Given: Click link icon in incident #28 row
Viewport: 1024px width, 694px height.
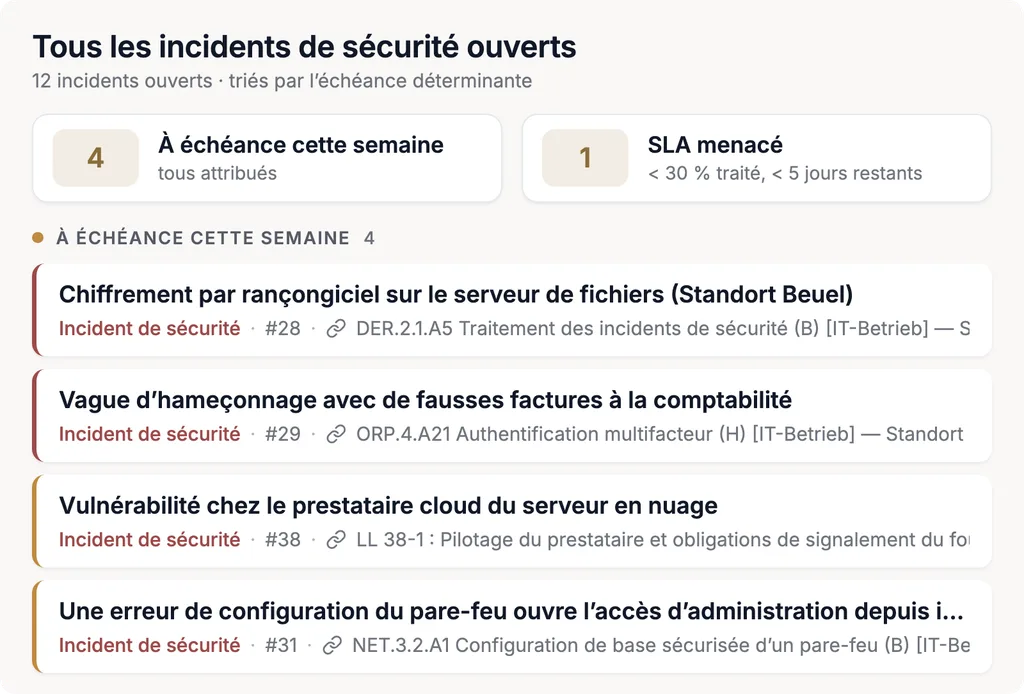Looking at the screenshot, I should click(x=336, y=328).
